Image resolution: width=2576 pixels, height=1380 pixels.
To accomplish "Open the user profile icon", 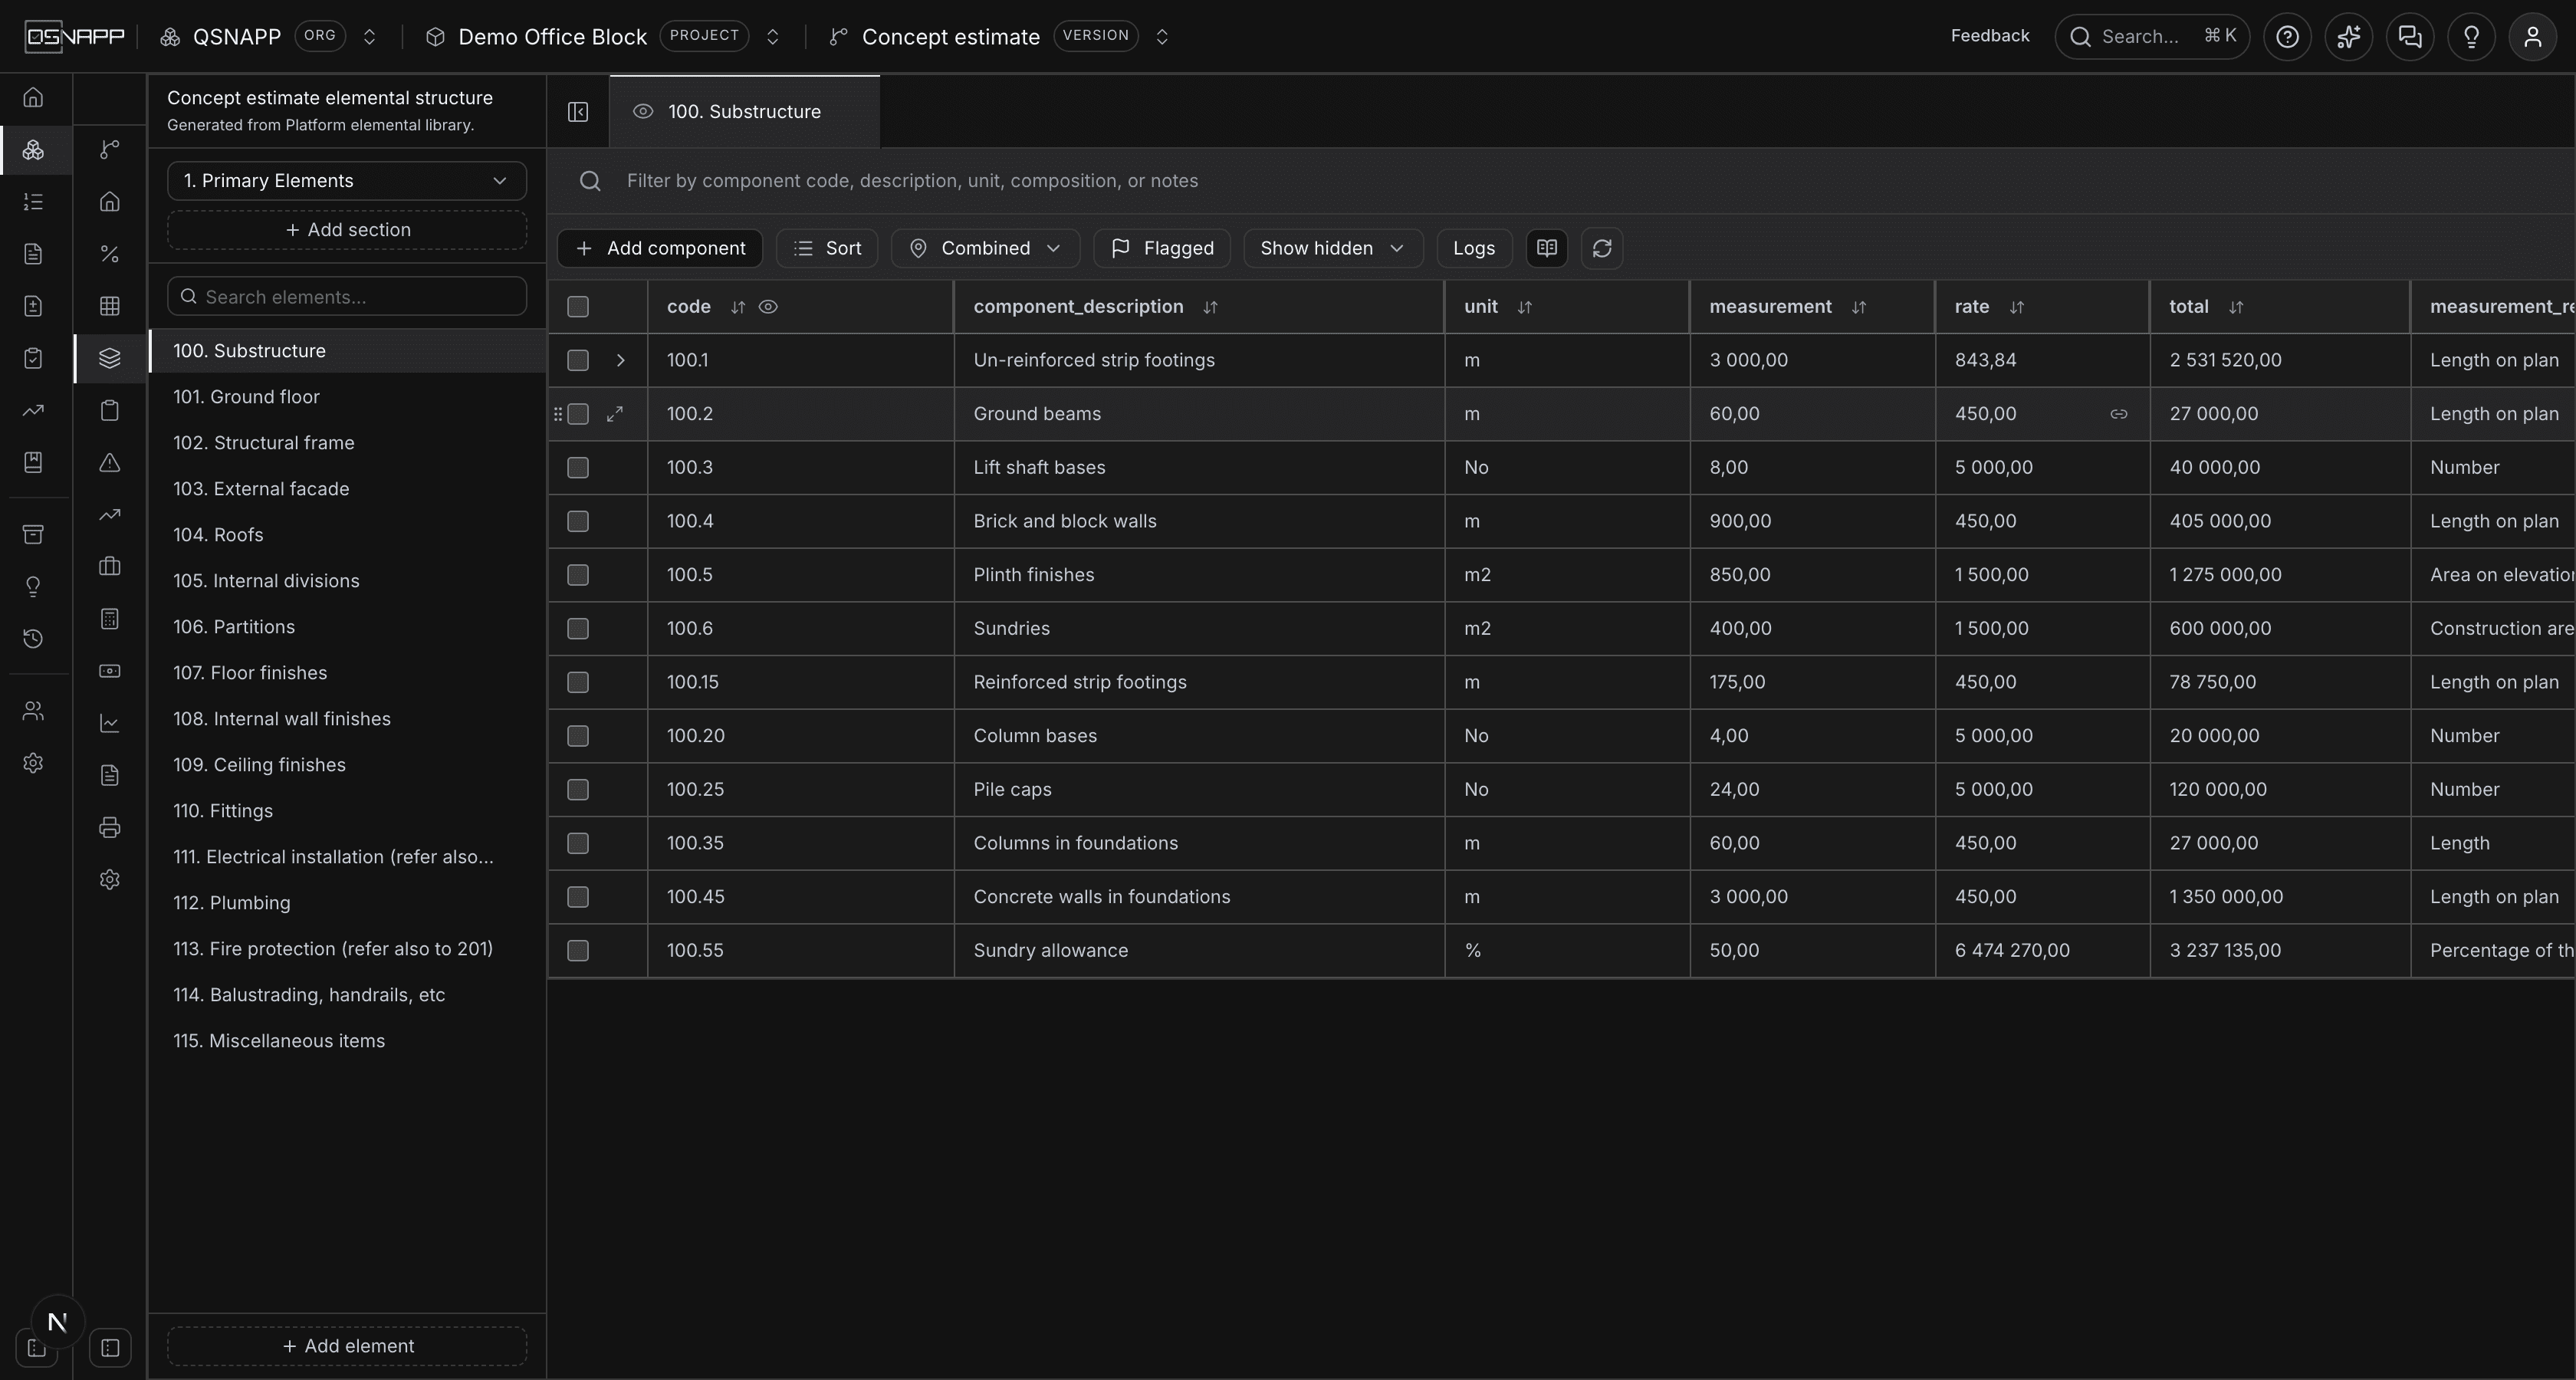I will point(2532,37).
